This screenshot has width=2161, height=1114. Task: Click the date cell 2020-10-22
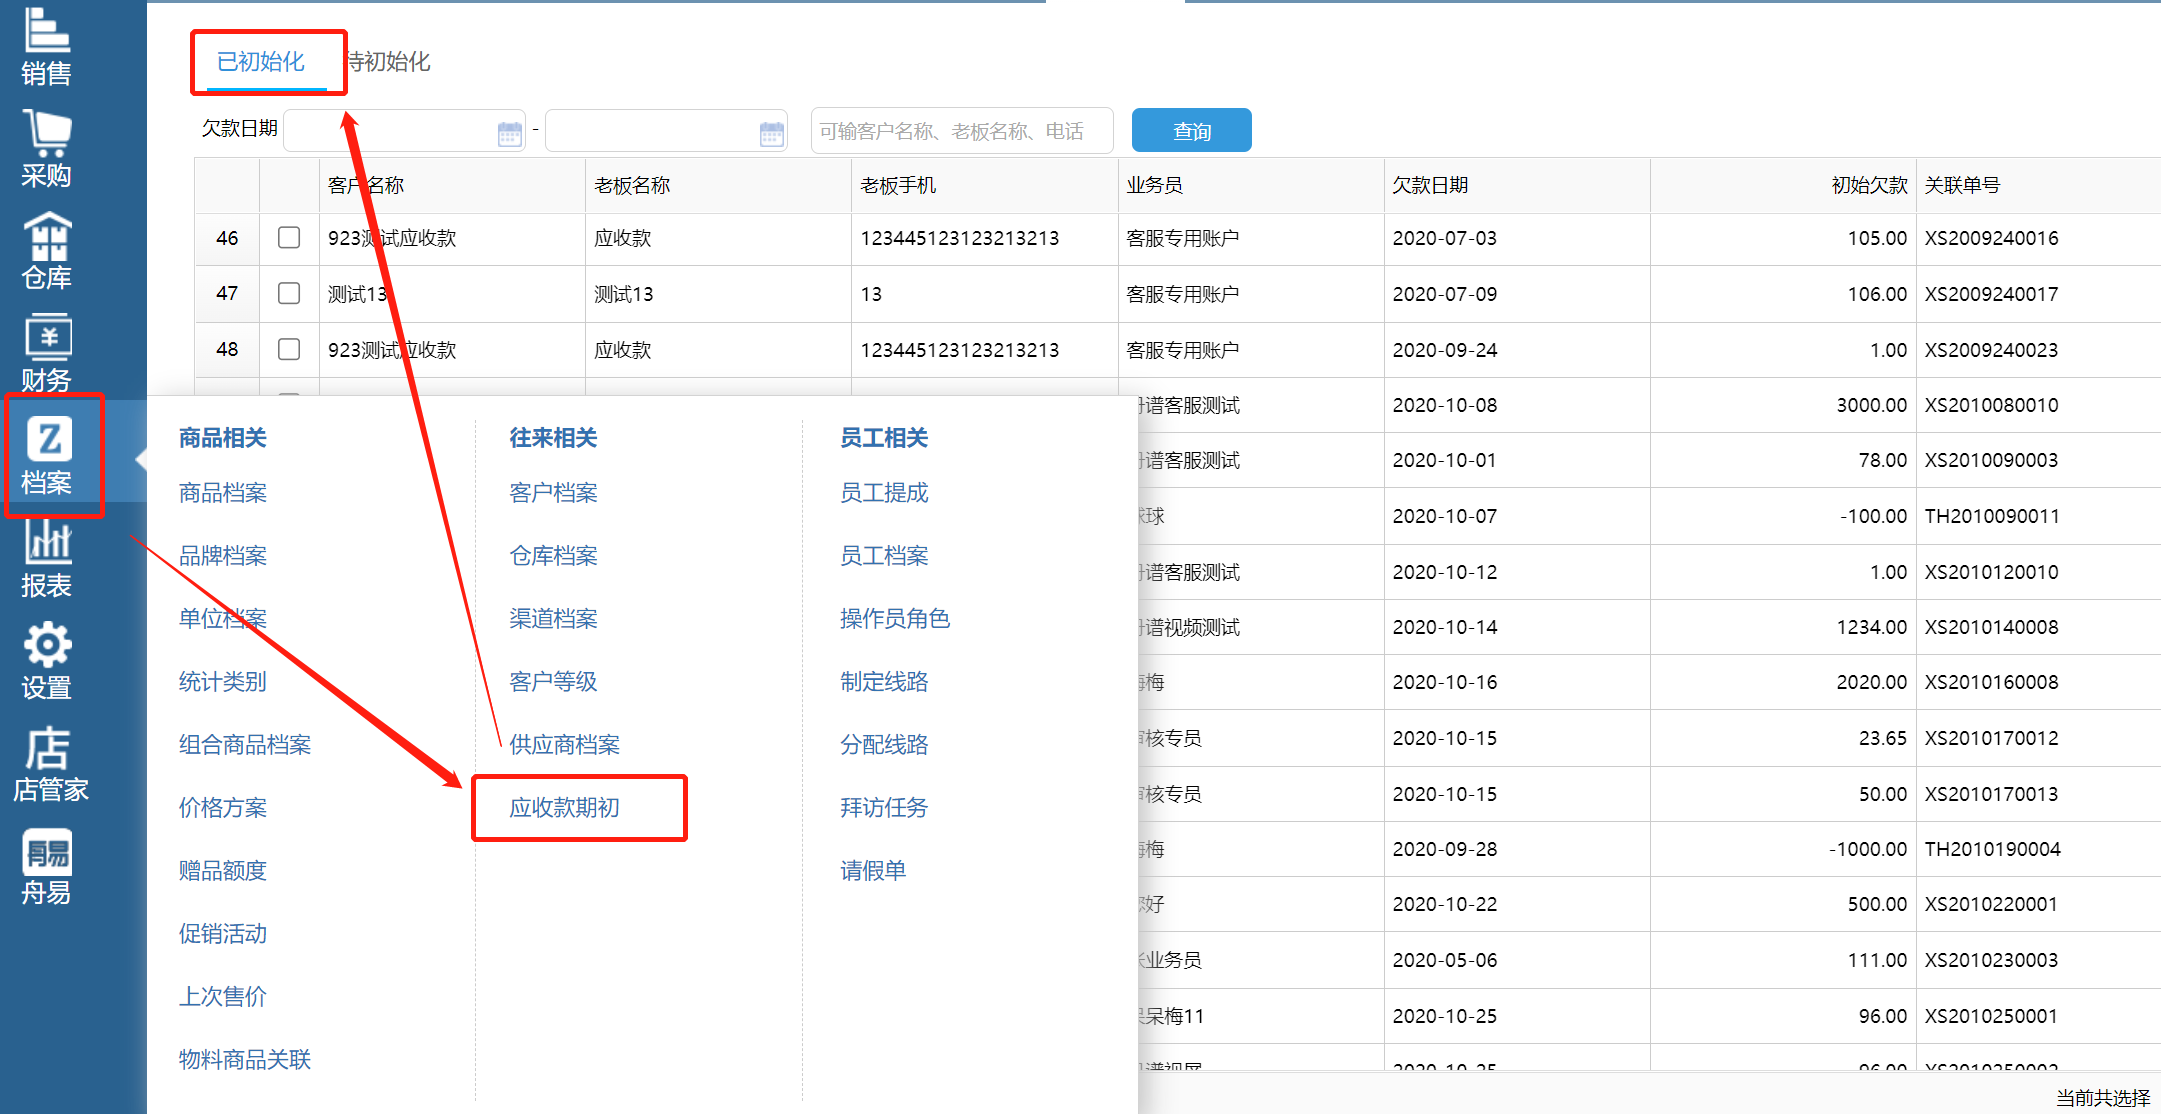pyautogui.click(x=1444, y=904)
